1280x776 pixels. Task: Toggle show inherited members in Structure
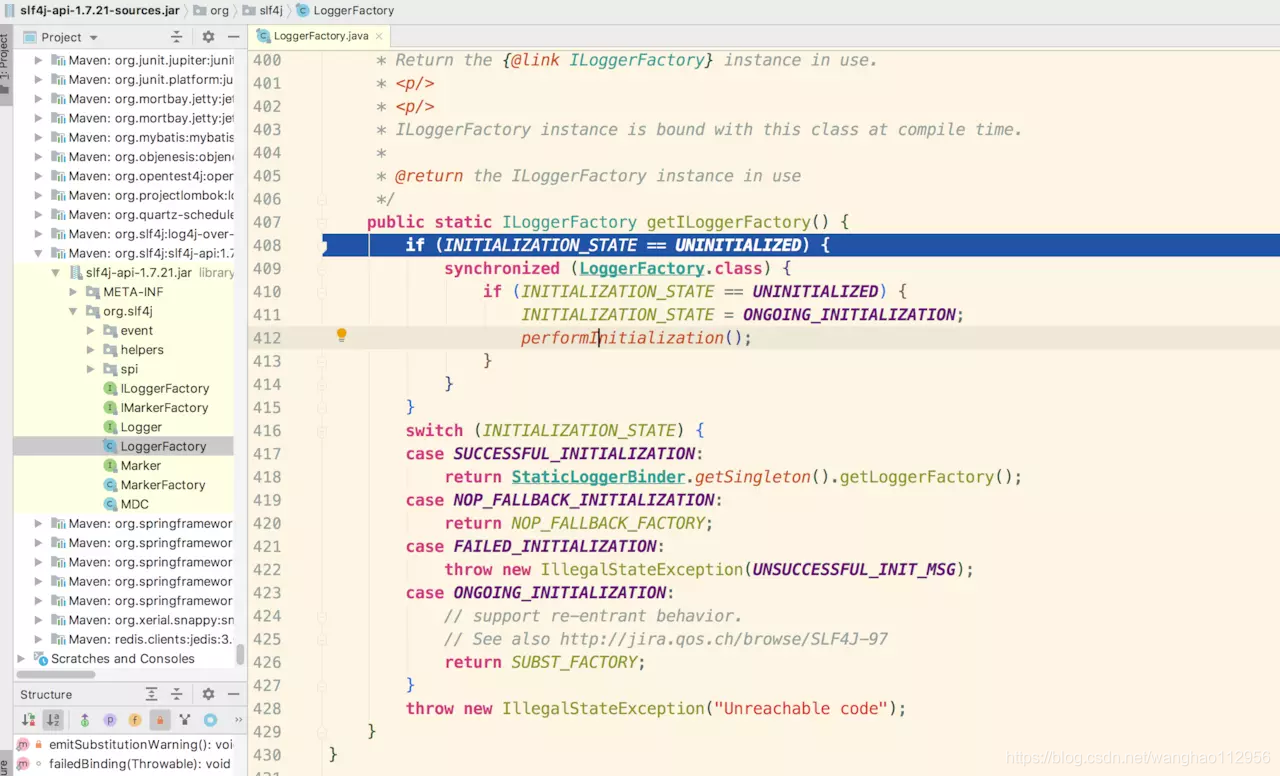[x=85, y=720]
